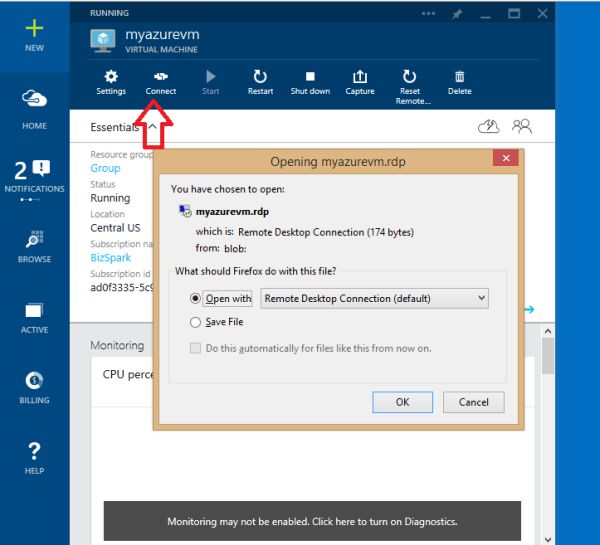Viewport: 600px width, 545px height.
Task: Shut down the virtual machine
Action: (310, 83)
